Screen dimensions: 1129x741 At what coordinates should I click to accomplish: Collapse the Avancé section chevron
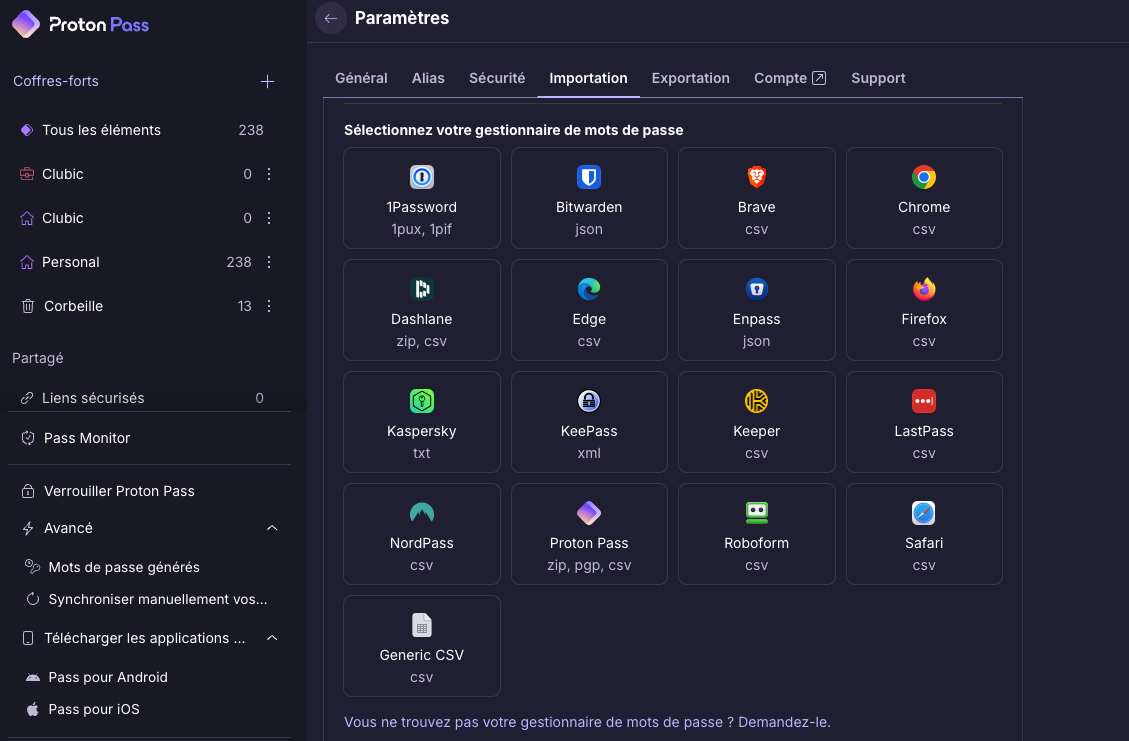coord(272,528)
